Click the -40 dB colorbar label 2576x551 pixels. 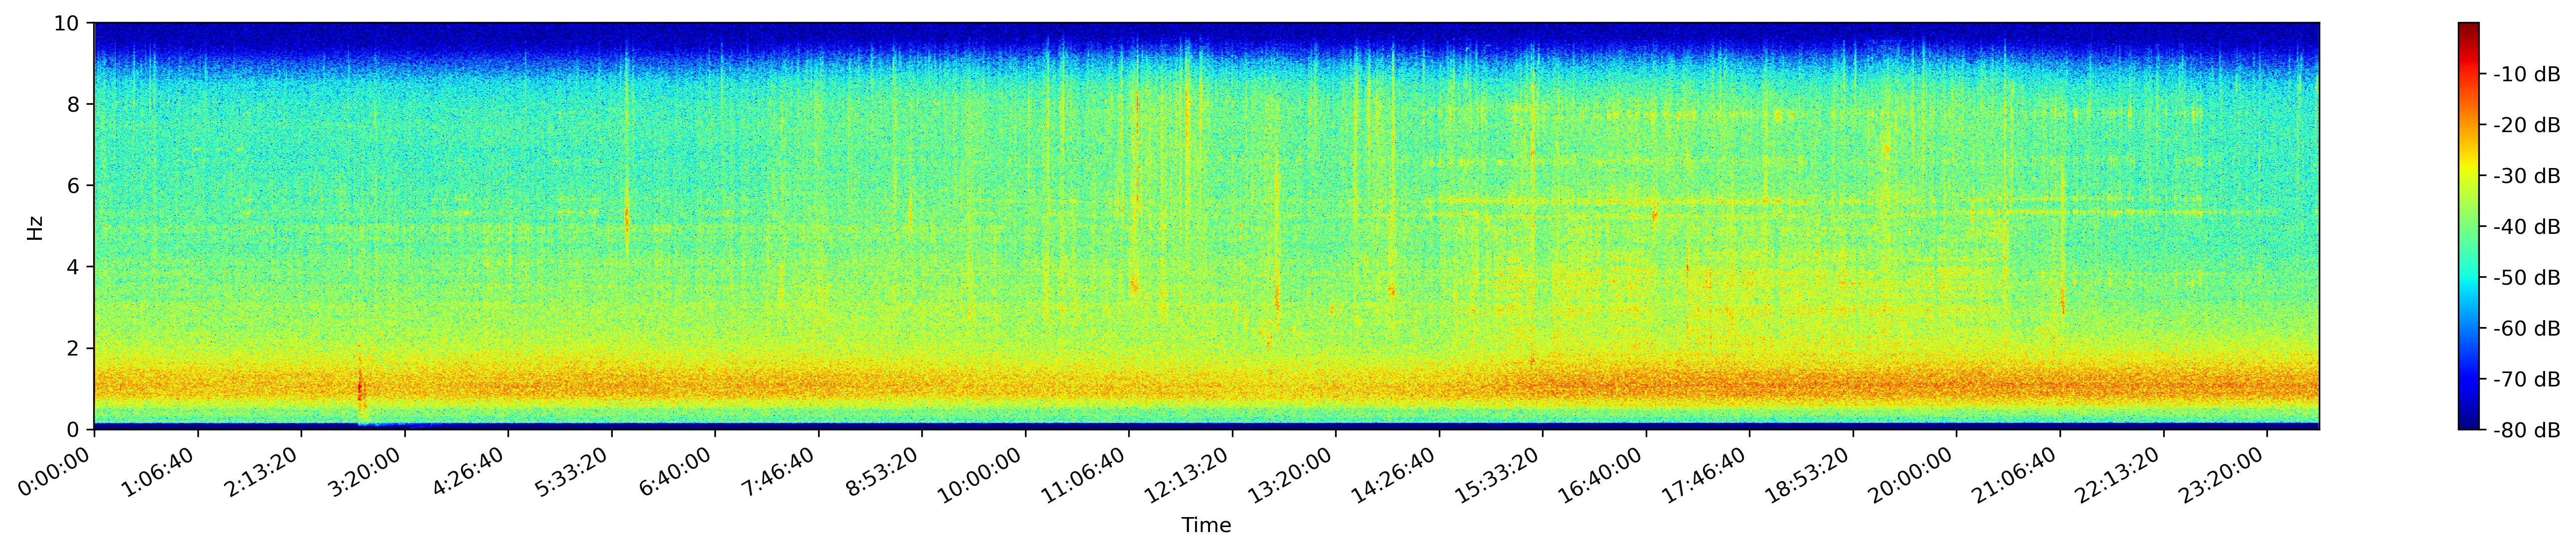(x=2526, y=227)
